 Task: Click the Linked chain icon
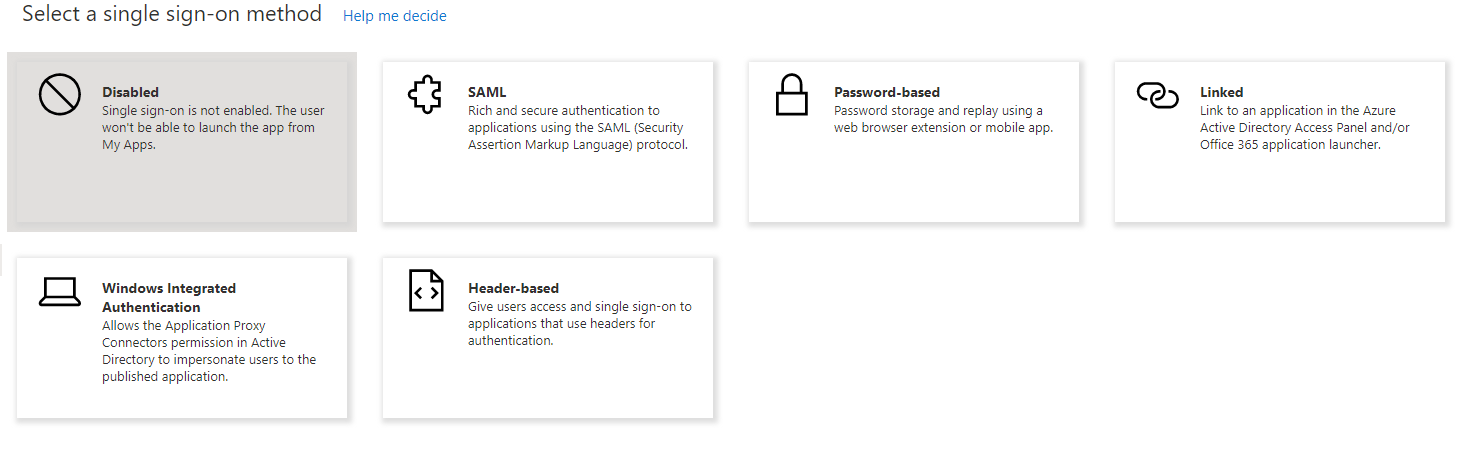[1157, 96]
